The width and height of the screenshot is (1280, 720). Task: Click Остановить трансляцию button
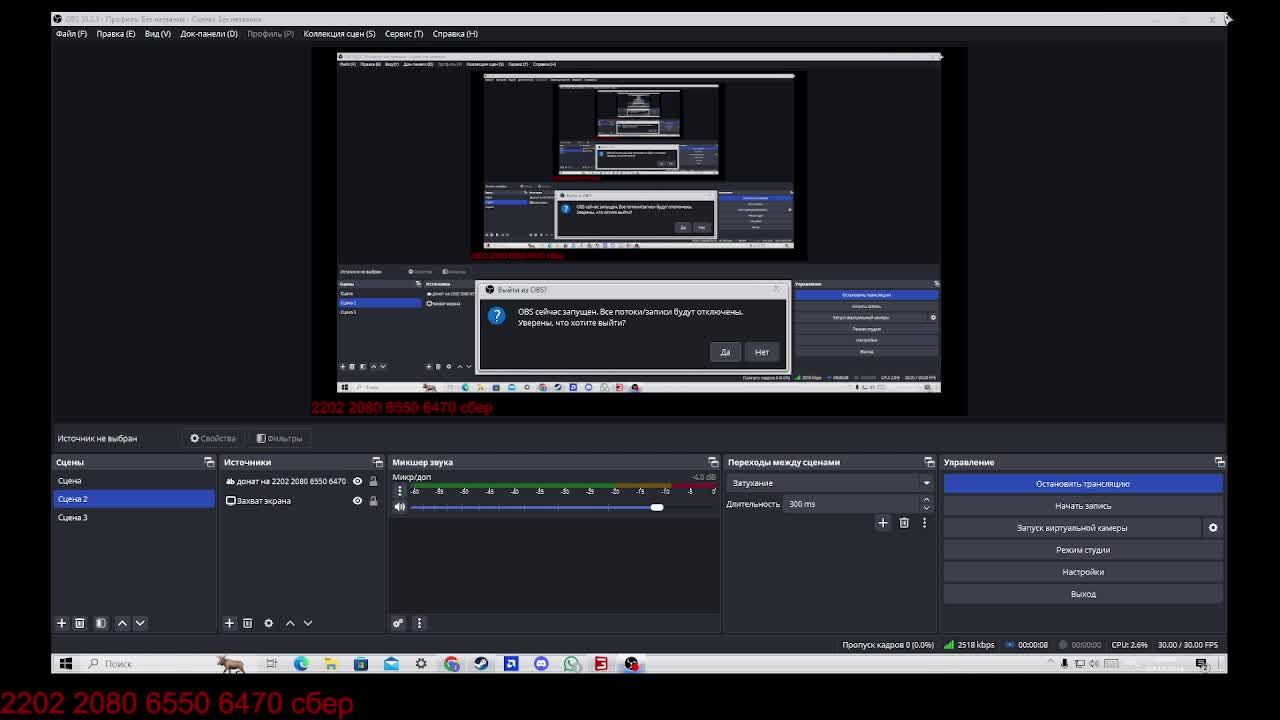1083,484
